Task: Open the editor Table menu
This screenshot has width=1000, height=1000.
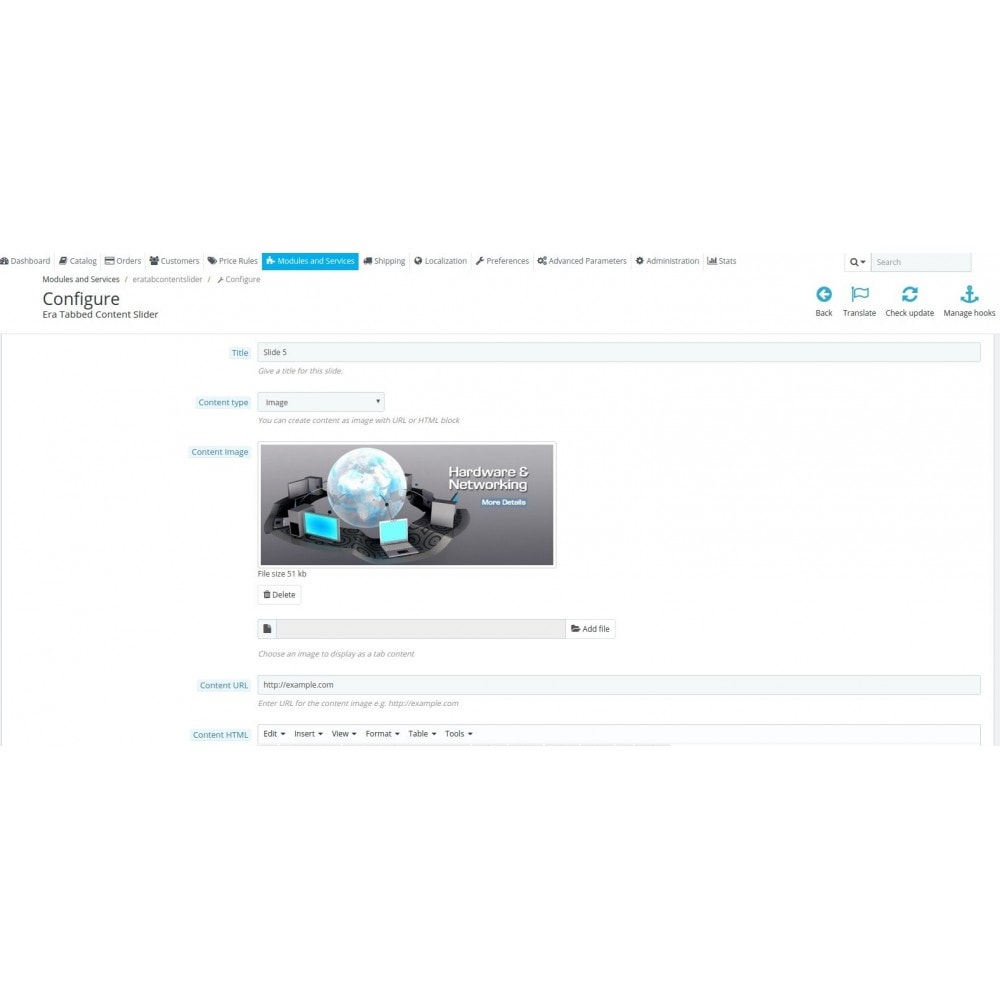Action: pyautogui.click(x=422, y=734)
